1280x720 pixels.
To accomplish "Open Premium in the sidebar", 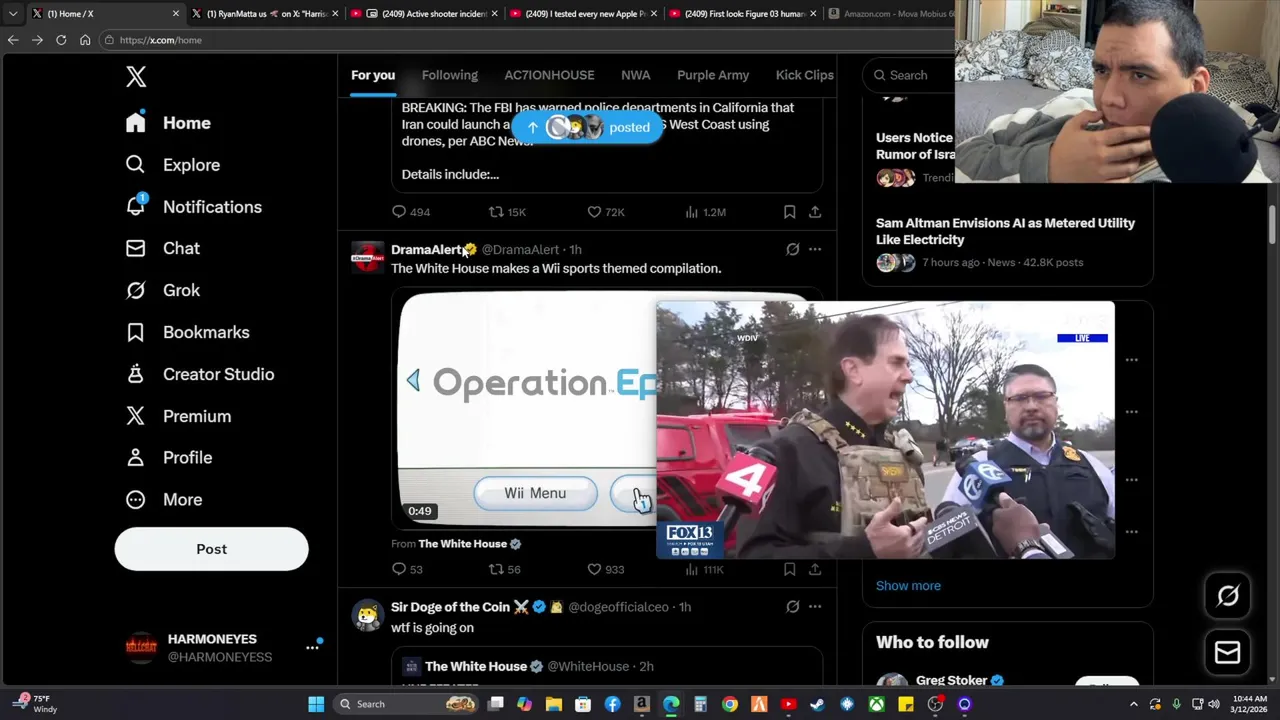I will pyautogui.click(x=178, y=416).
